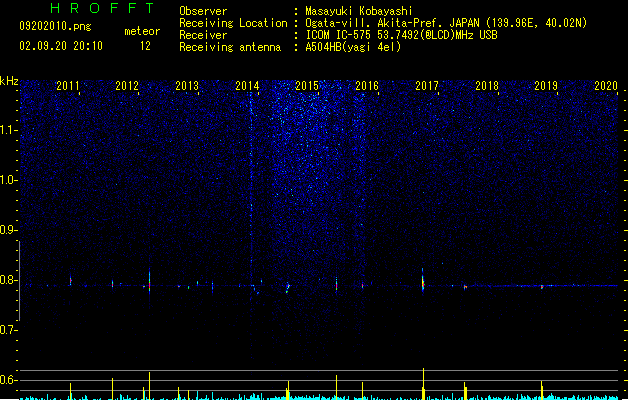Click the observer name Masayuki Kobayashi
Screen dimensions: 629x400
point(359,11)
